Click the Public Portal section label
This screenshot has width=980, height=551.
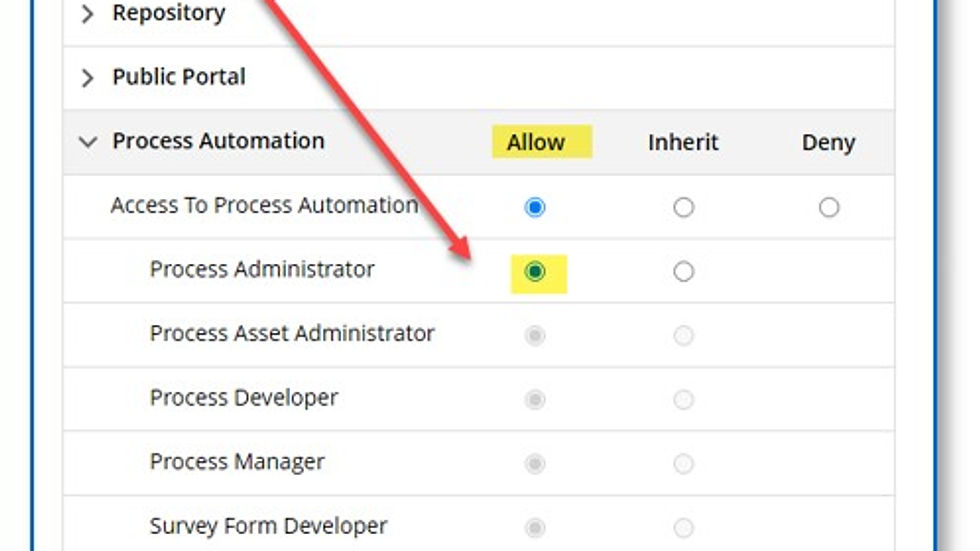click(x=178, y=77)
